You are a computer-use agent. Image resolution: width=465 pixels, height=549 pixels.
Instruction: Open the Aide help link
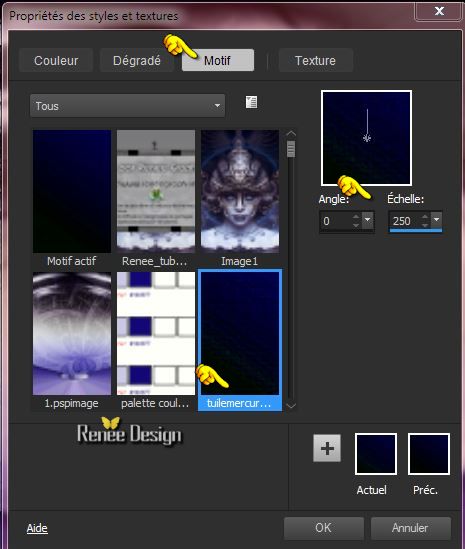37,528
